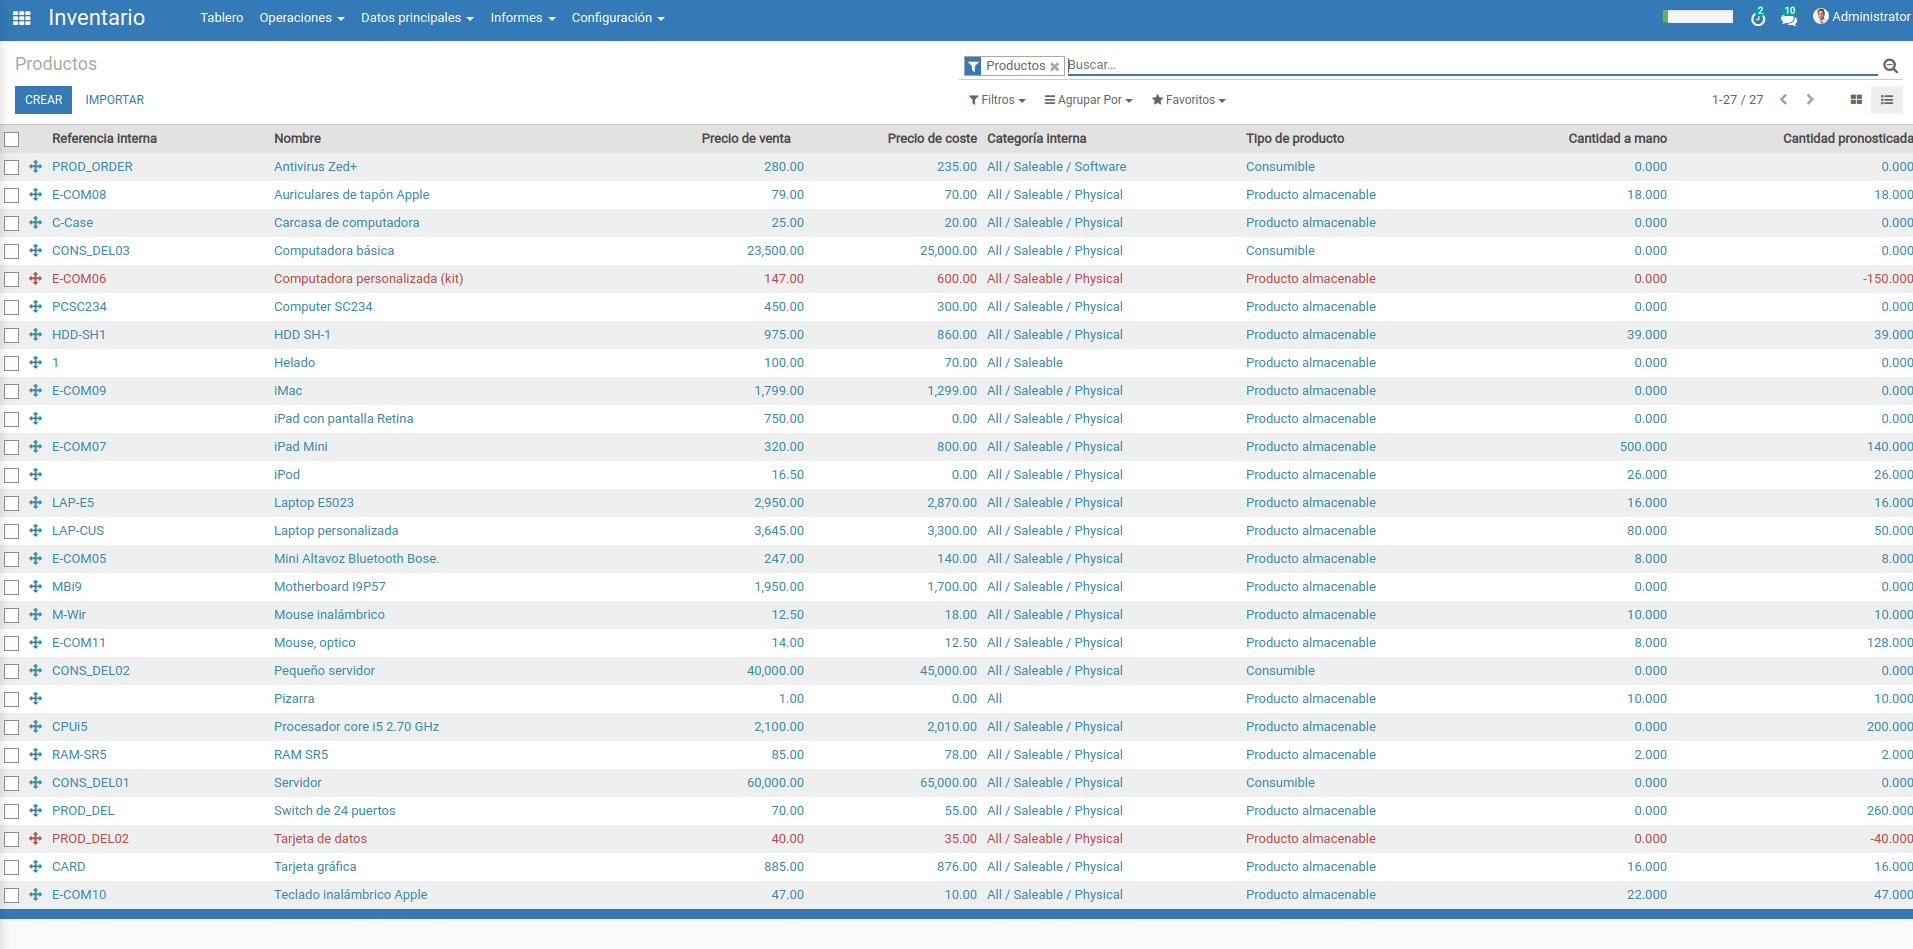The width and height of the screenshot is (1913, 949).
Task: Focus the Buscar search field
Action: [x=1472, y=65]
